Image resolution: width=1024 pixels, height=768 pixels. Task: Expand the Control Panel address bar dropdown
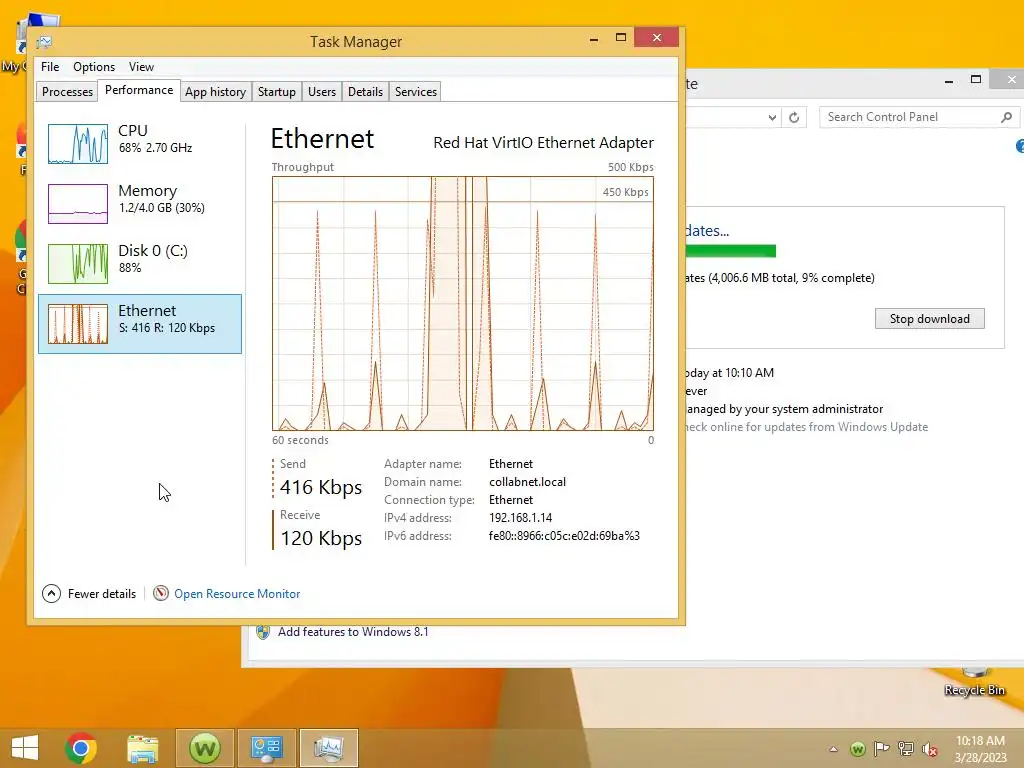pos(772,118)
